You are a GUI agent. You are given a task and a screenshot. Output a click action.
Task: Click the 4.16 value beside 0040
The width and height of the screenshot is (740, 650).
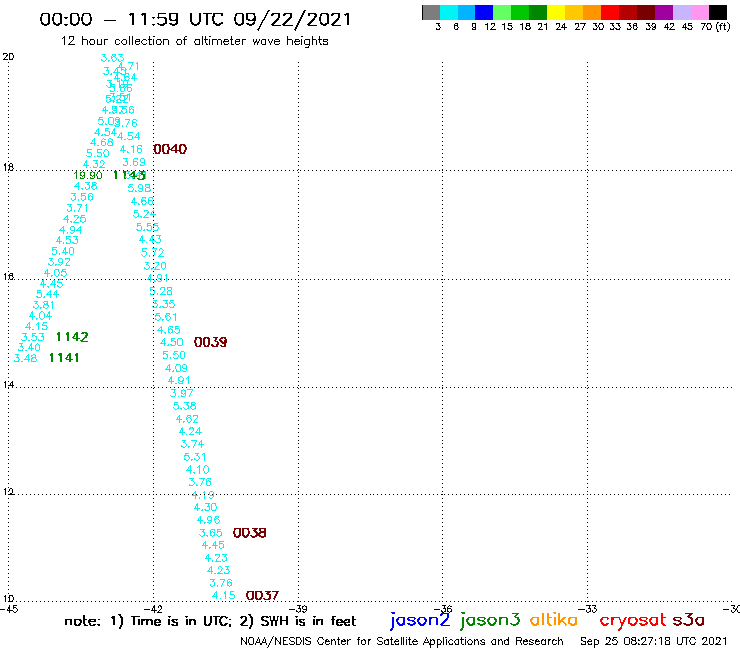(x=131, y=149)
